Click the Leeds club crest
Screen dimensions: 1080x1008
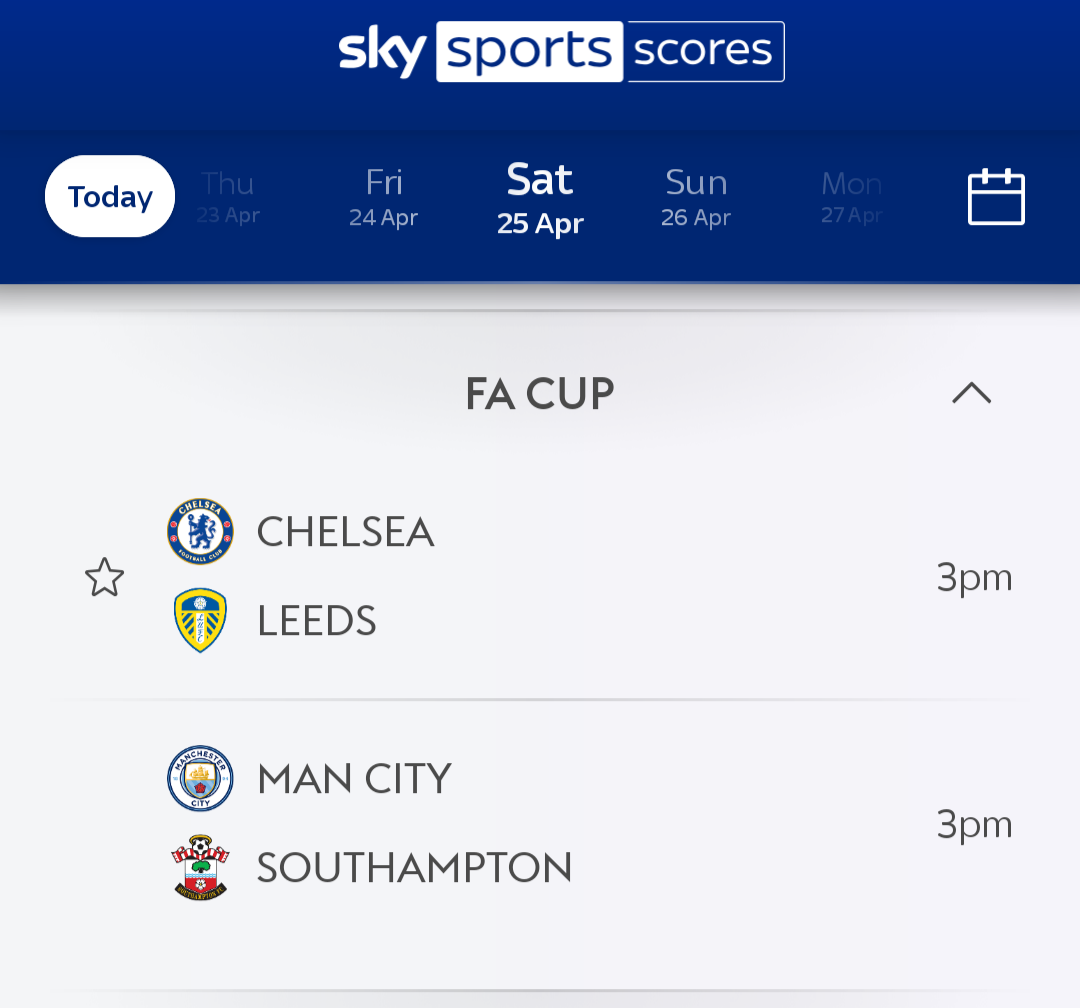point(200,620)
